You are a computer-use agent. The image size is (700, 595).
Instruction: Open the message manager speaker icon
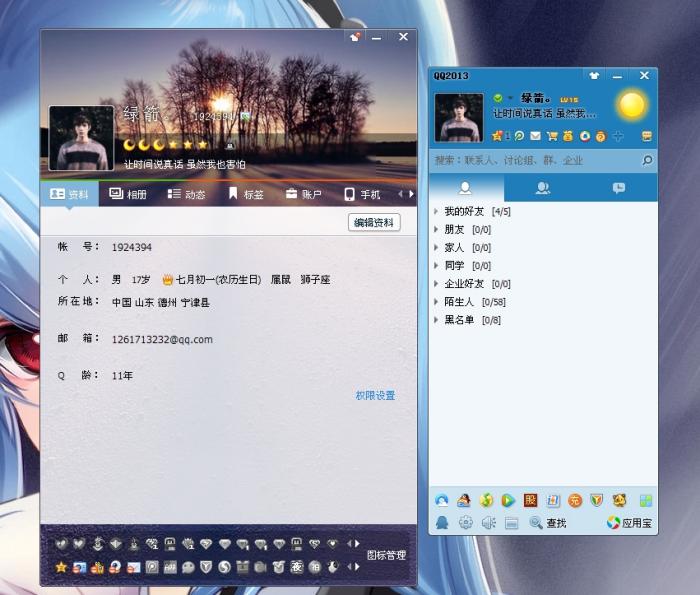click(x=488, y=522)
